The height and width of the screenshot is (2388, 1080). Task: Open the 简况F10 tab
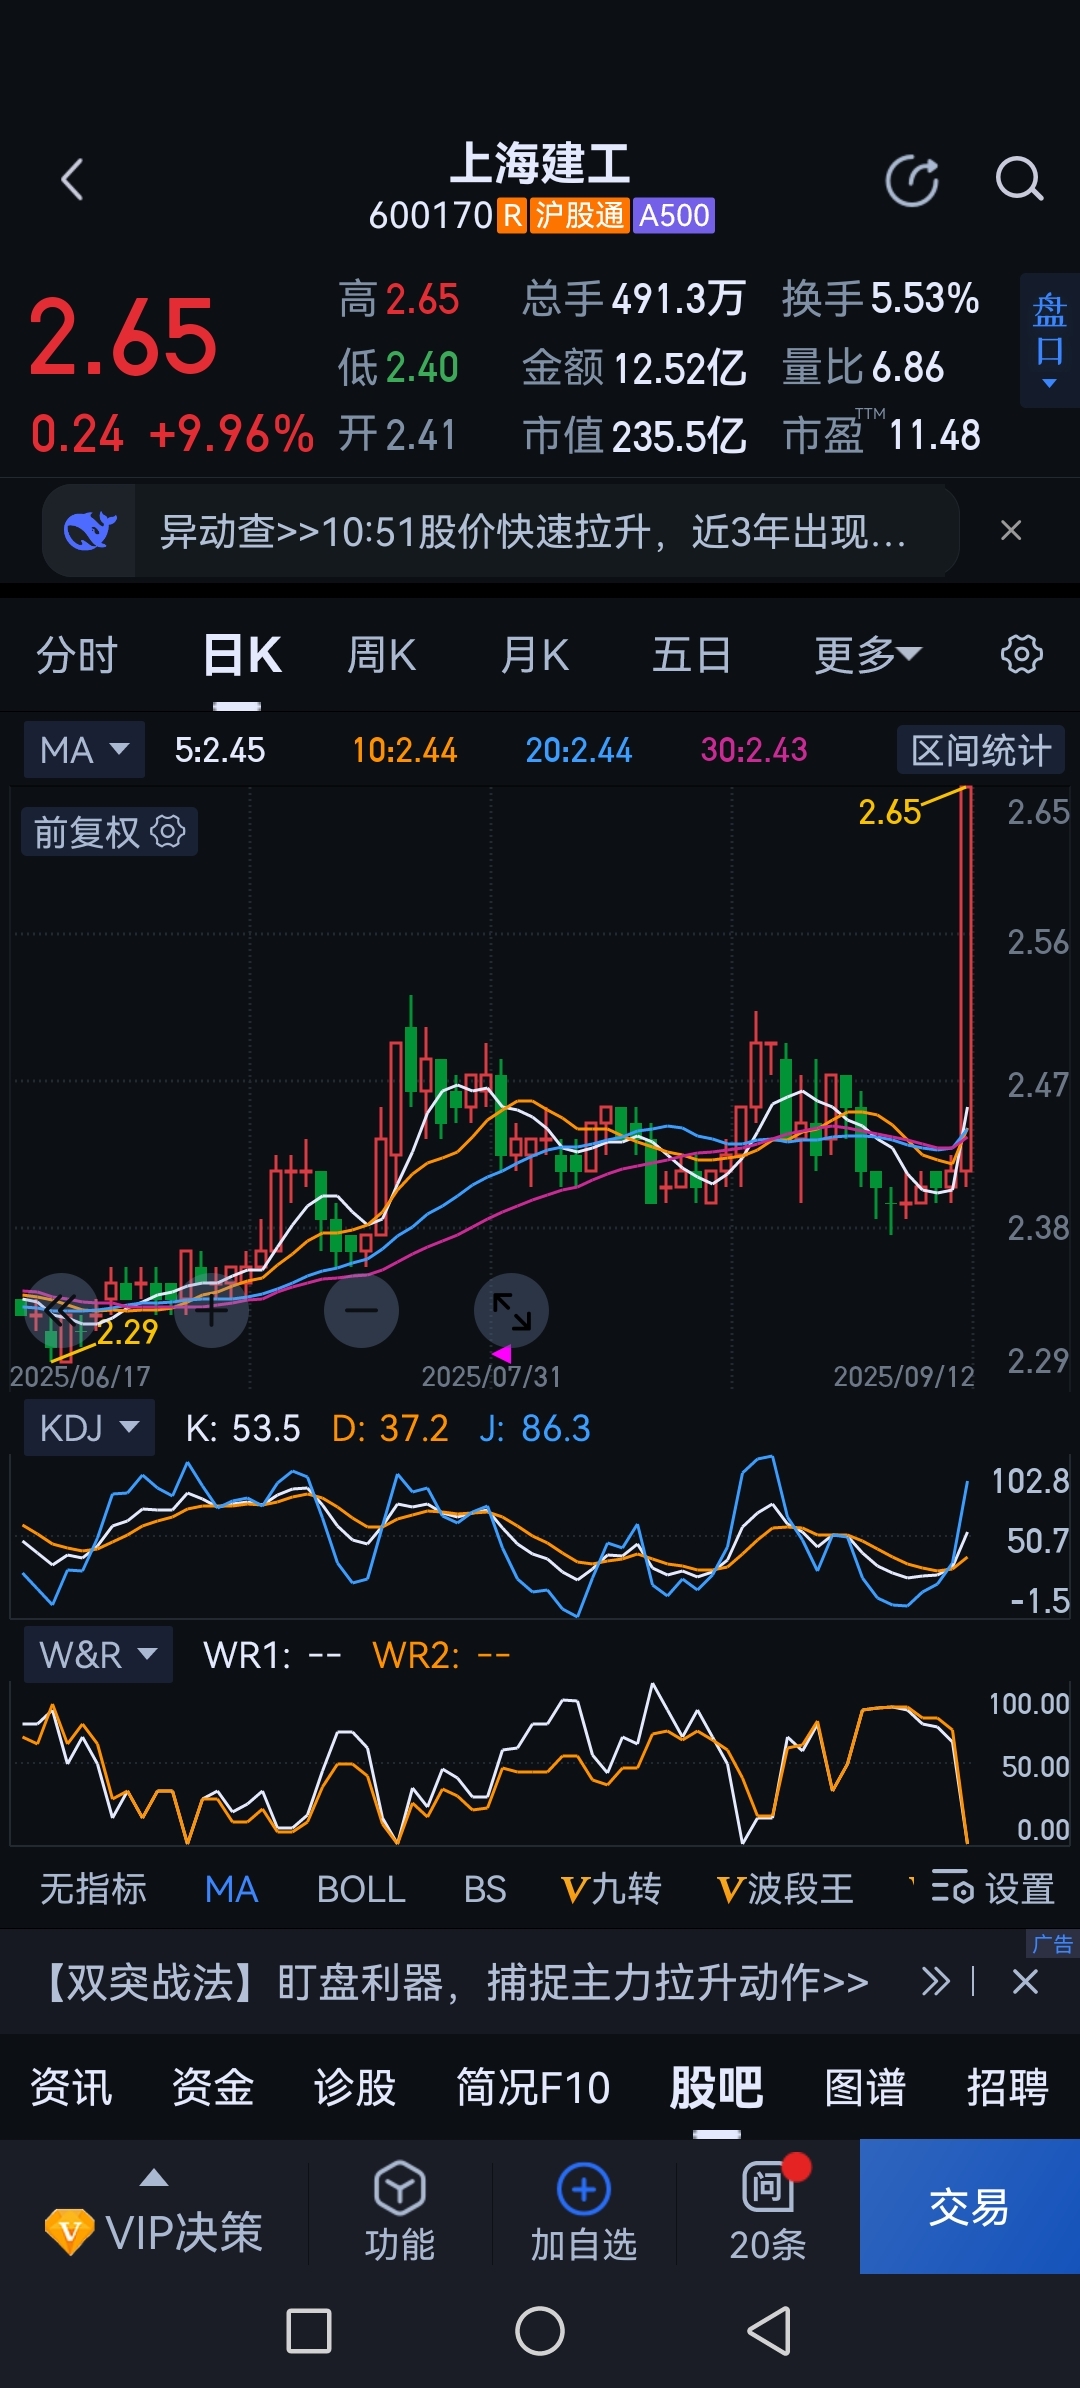(x=533, y=2088)
